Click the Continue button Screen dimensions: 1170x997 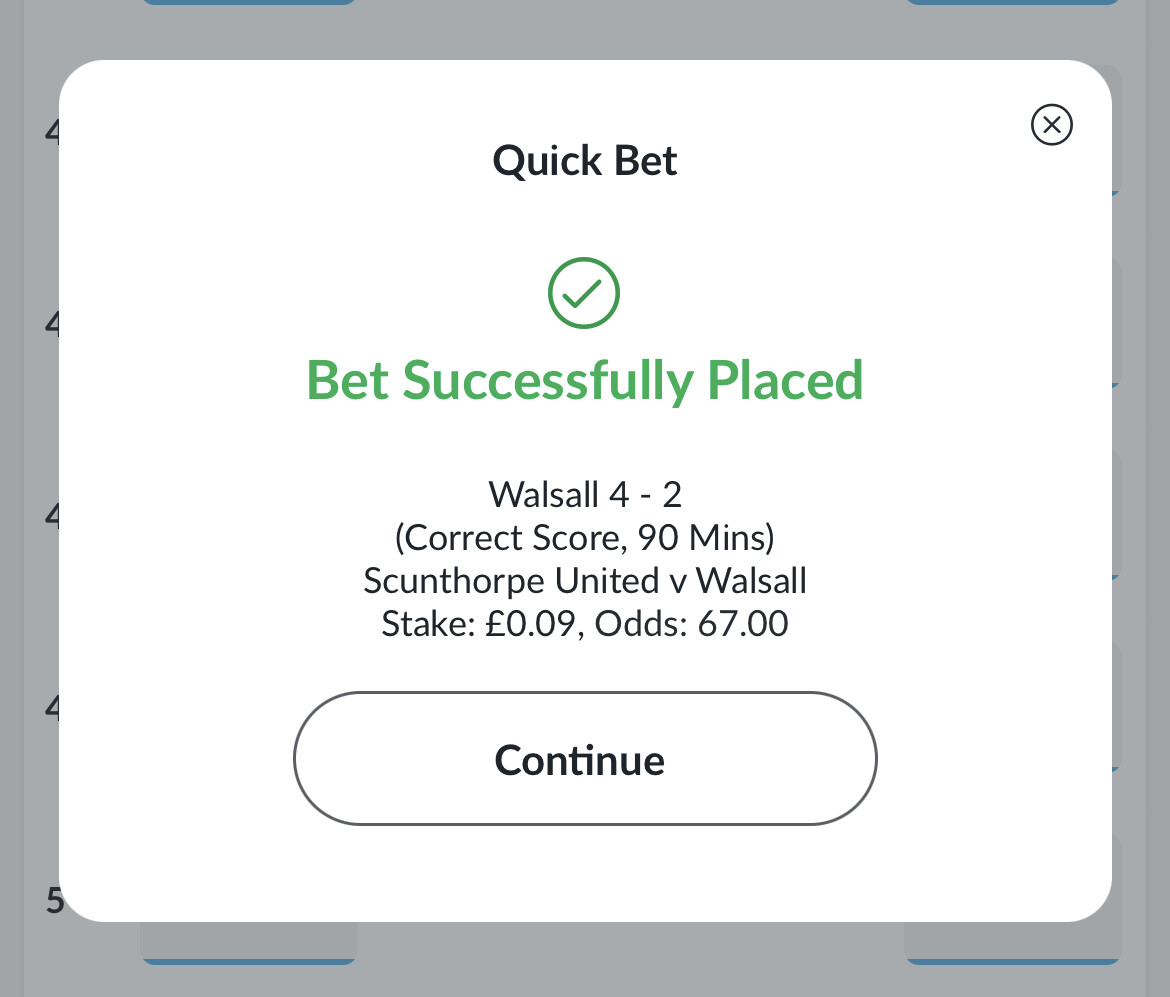(x=585, y=758)
